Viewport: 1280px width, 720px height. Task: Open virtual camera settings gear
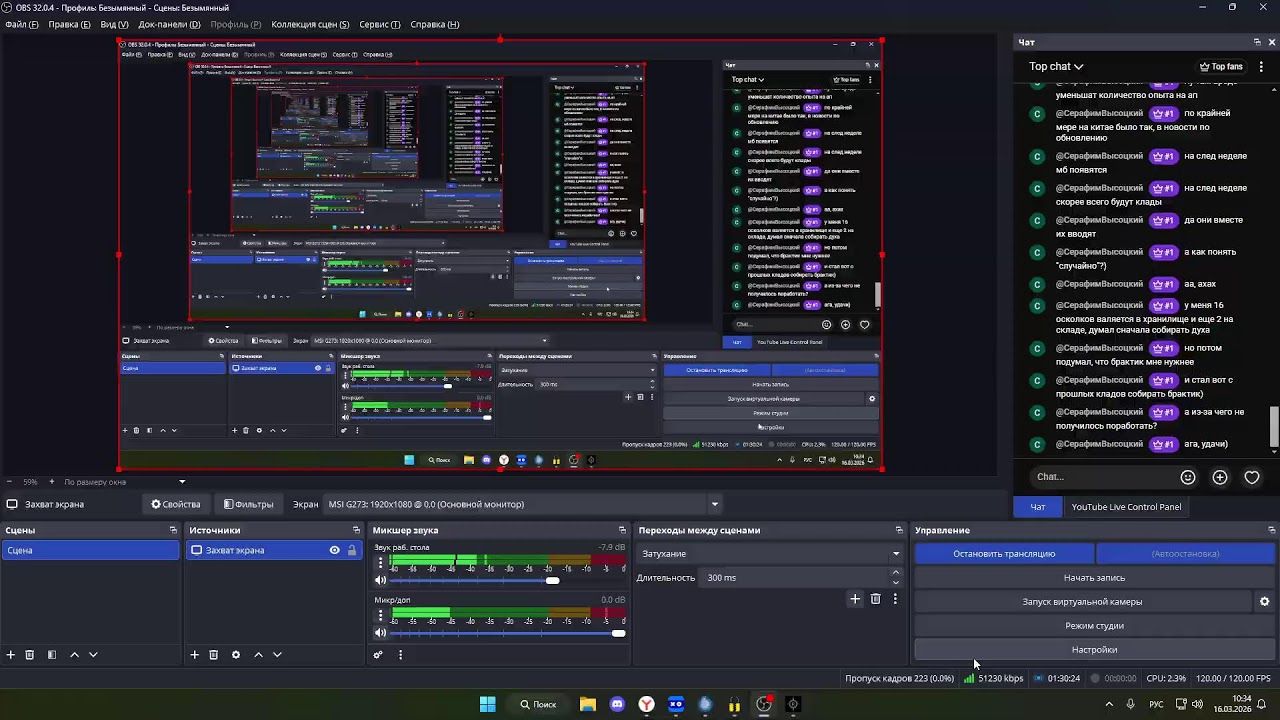pos(1264,602)
